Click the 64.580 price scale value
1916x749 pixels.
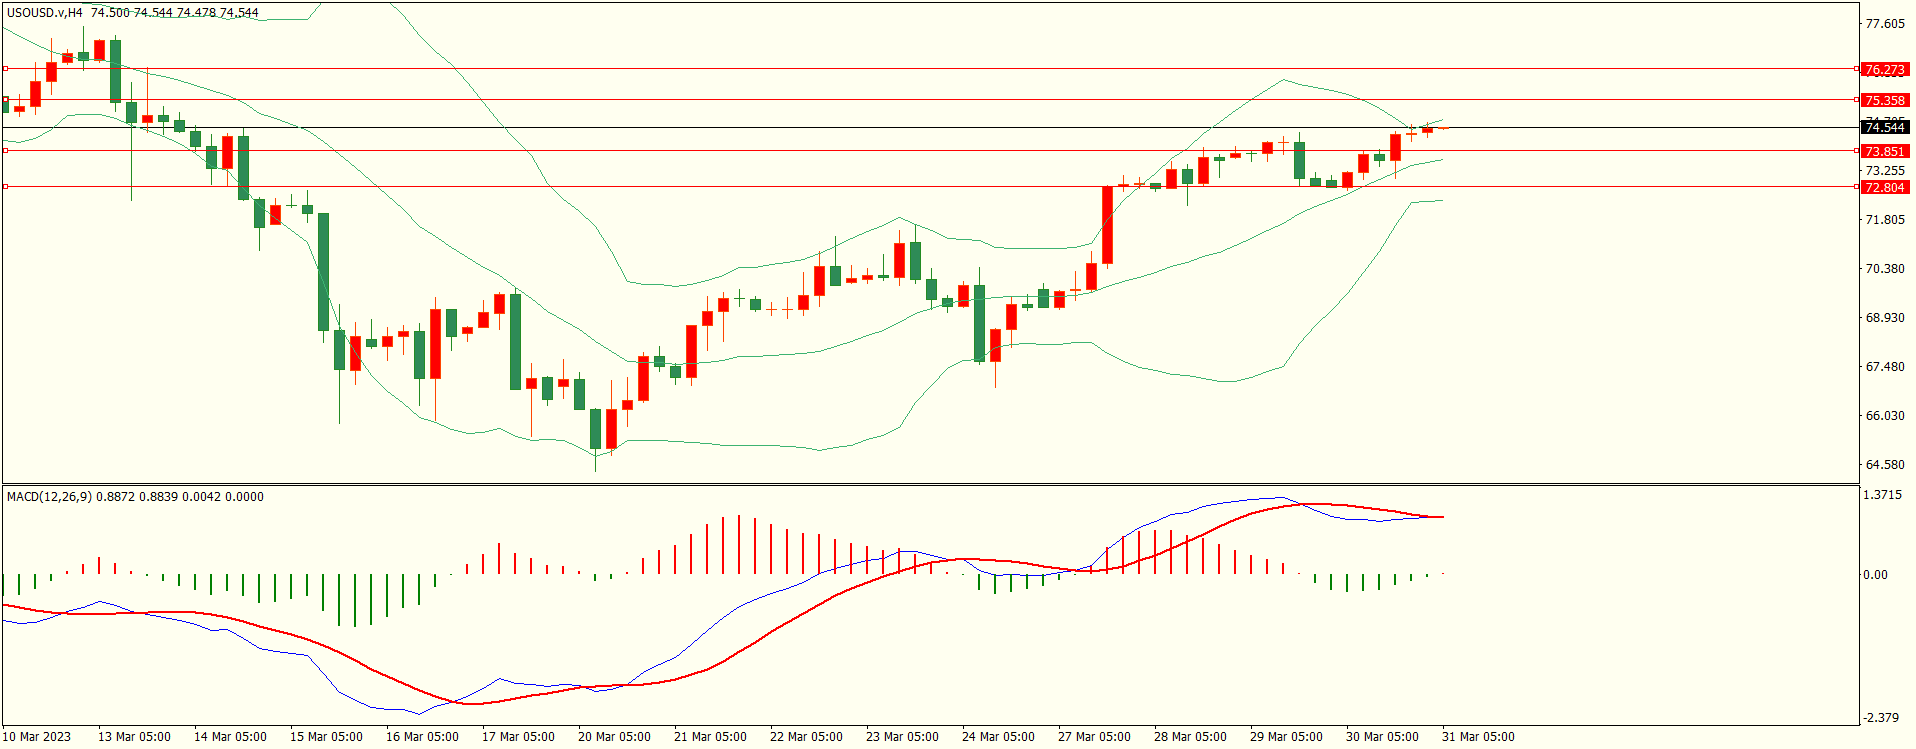pyautogui.click(x=1885, y=465)
